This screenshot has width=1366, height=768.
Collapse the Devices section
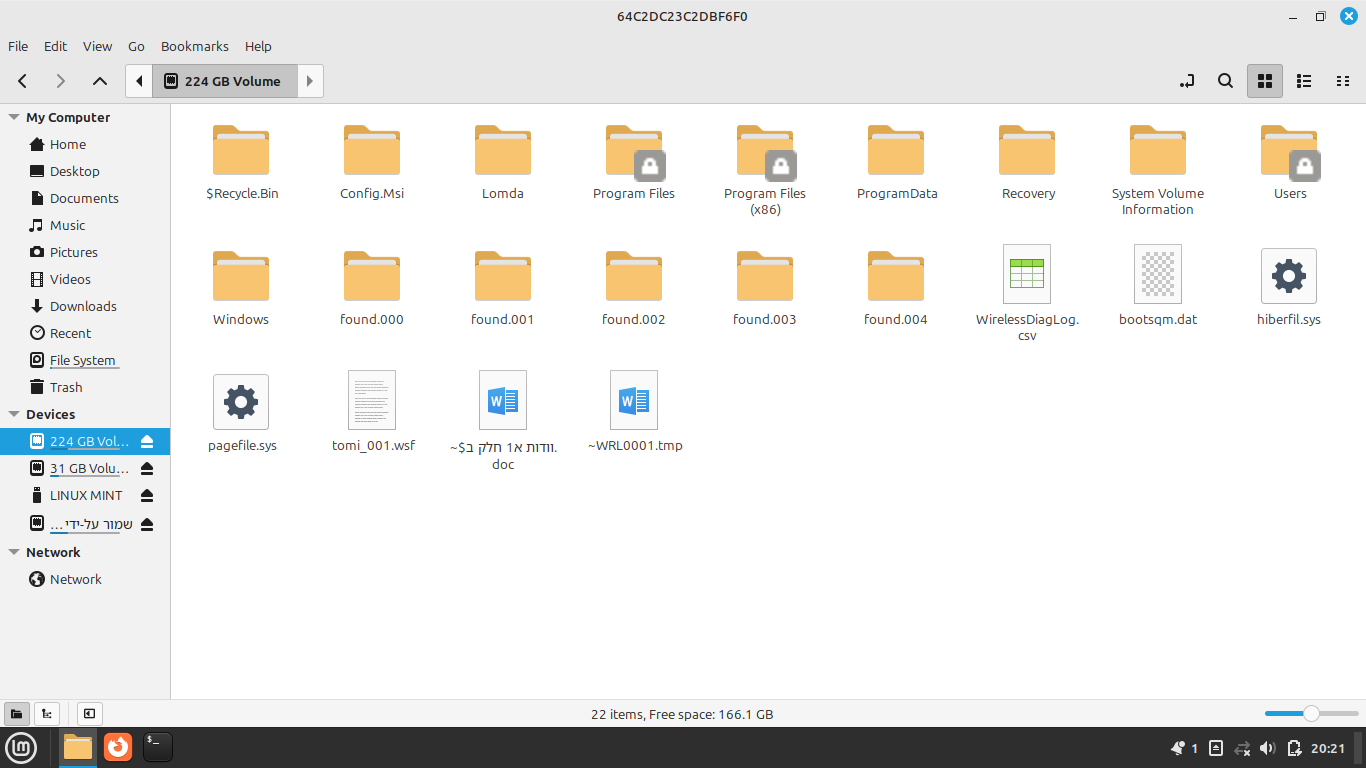14,414
